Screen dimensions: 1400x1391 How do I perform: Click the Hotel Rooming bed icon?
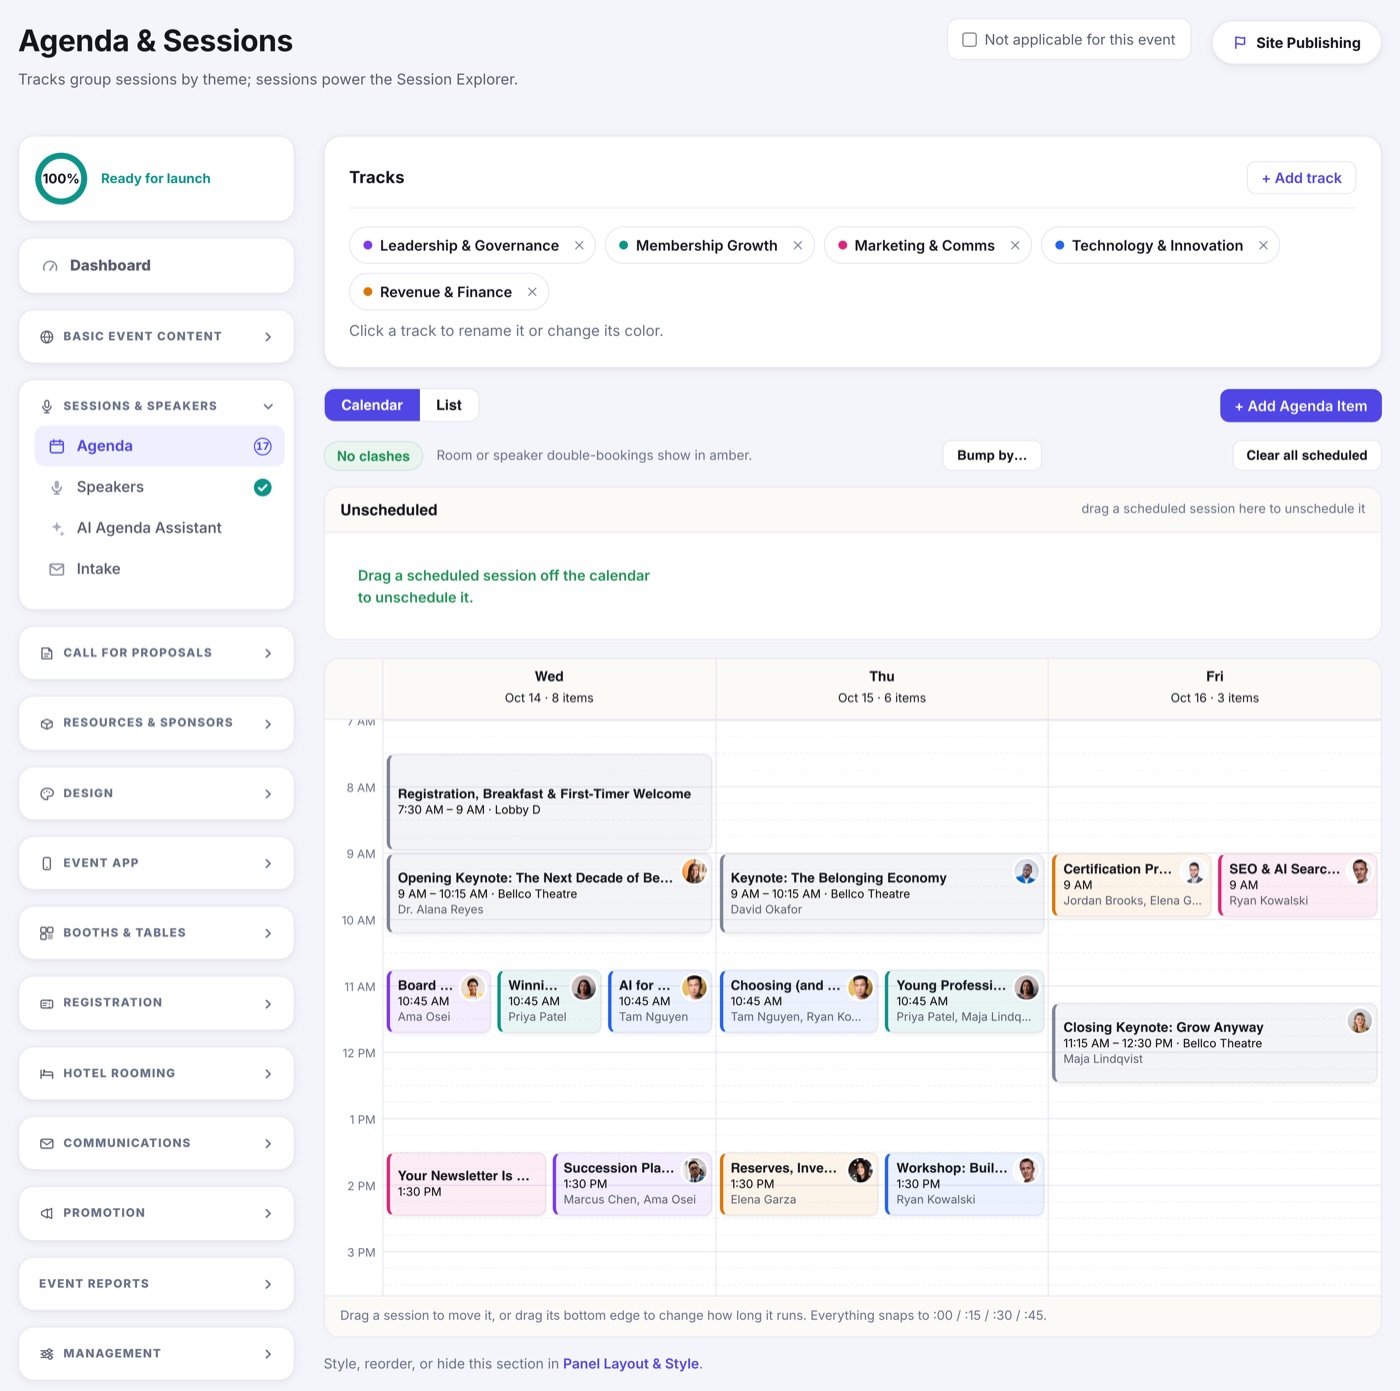(x=47, y=1074)
